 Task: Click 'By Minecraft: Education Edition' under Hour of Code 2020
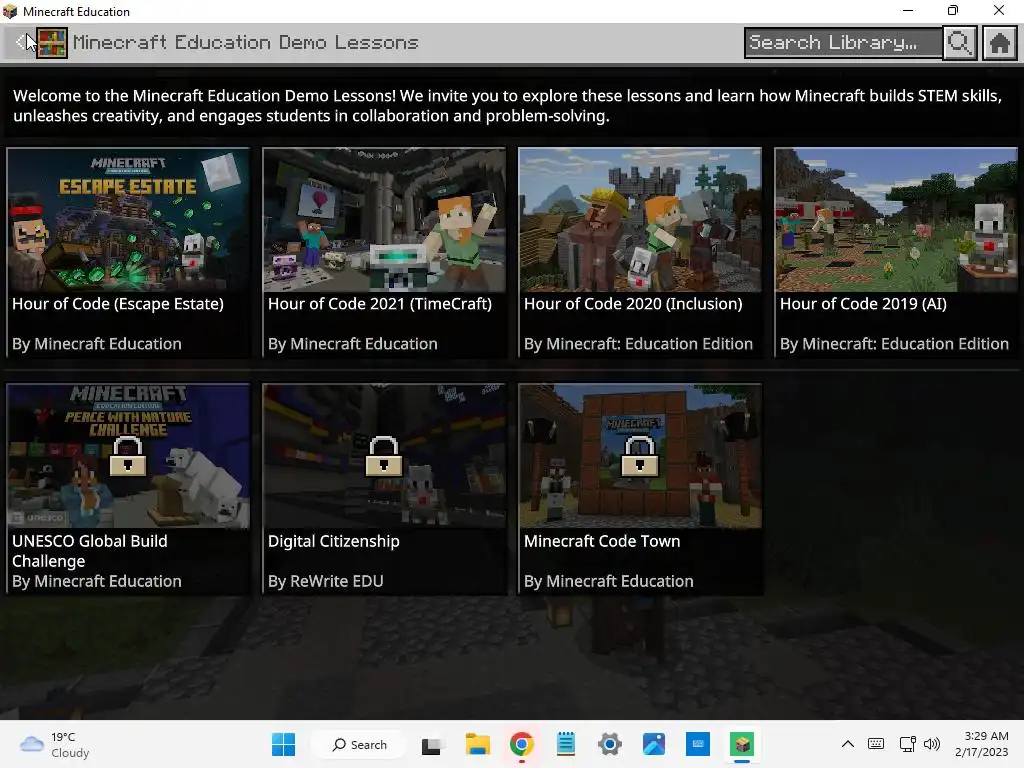pyautogui.click(x=638, y=344)
